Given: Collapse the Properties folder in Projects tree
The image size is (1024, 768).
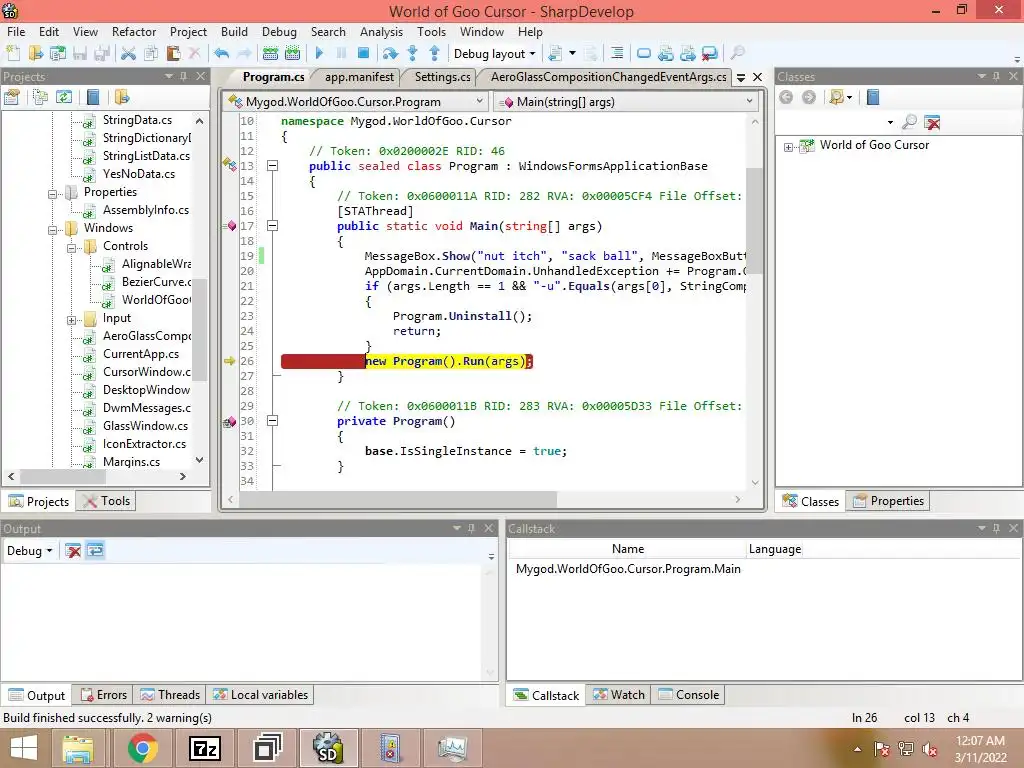Looking at the screenshot, I should coord(52,194).
